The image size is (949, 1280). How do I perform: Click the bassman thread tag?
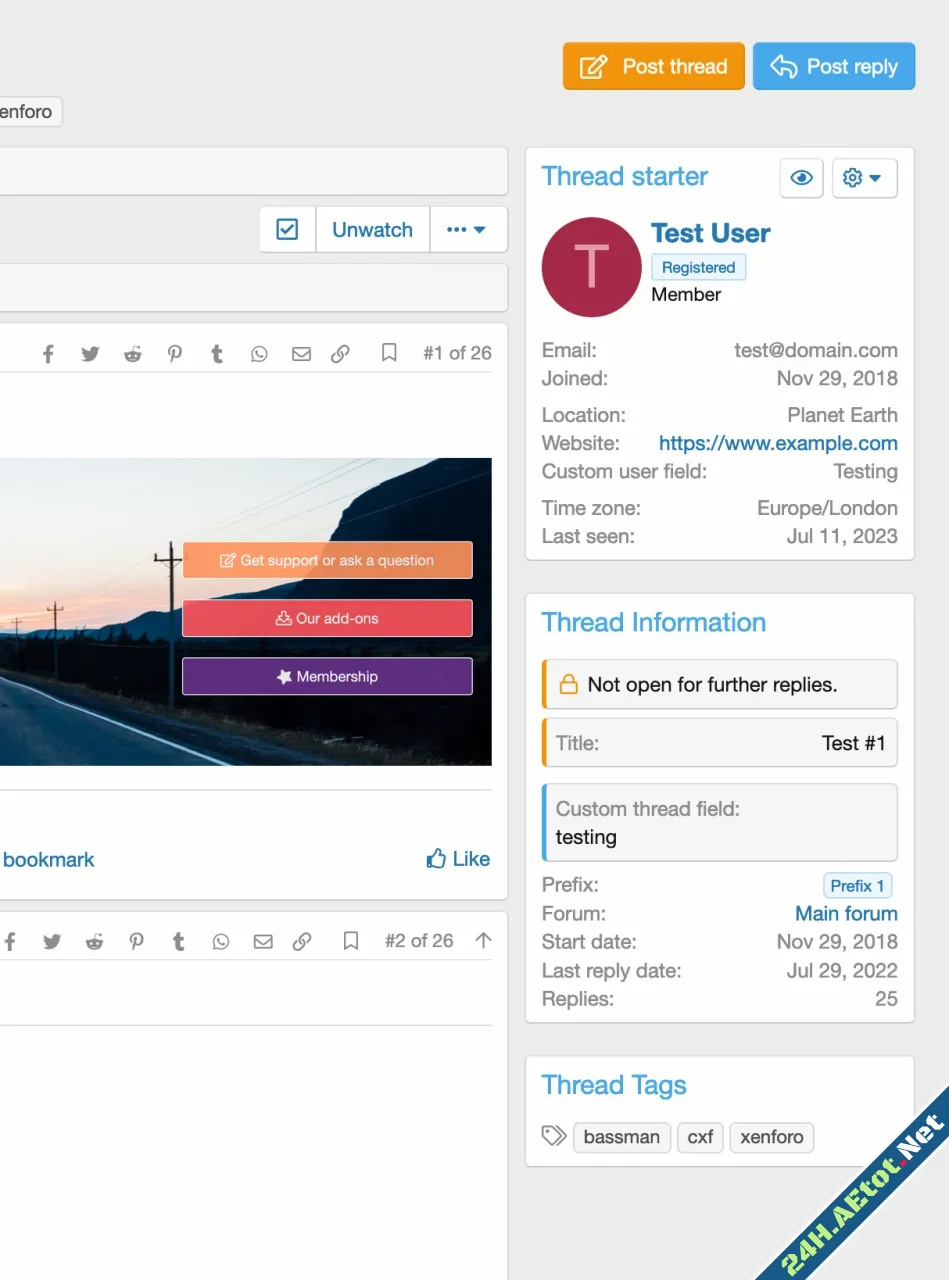tap(621, 1137)
